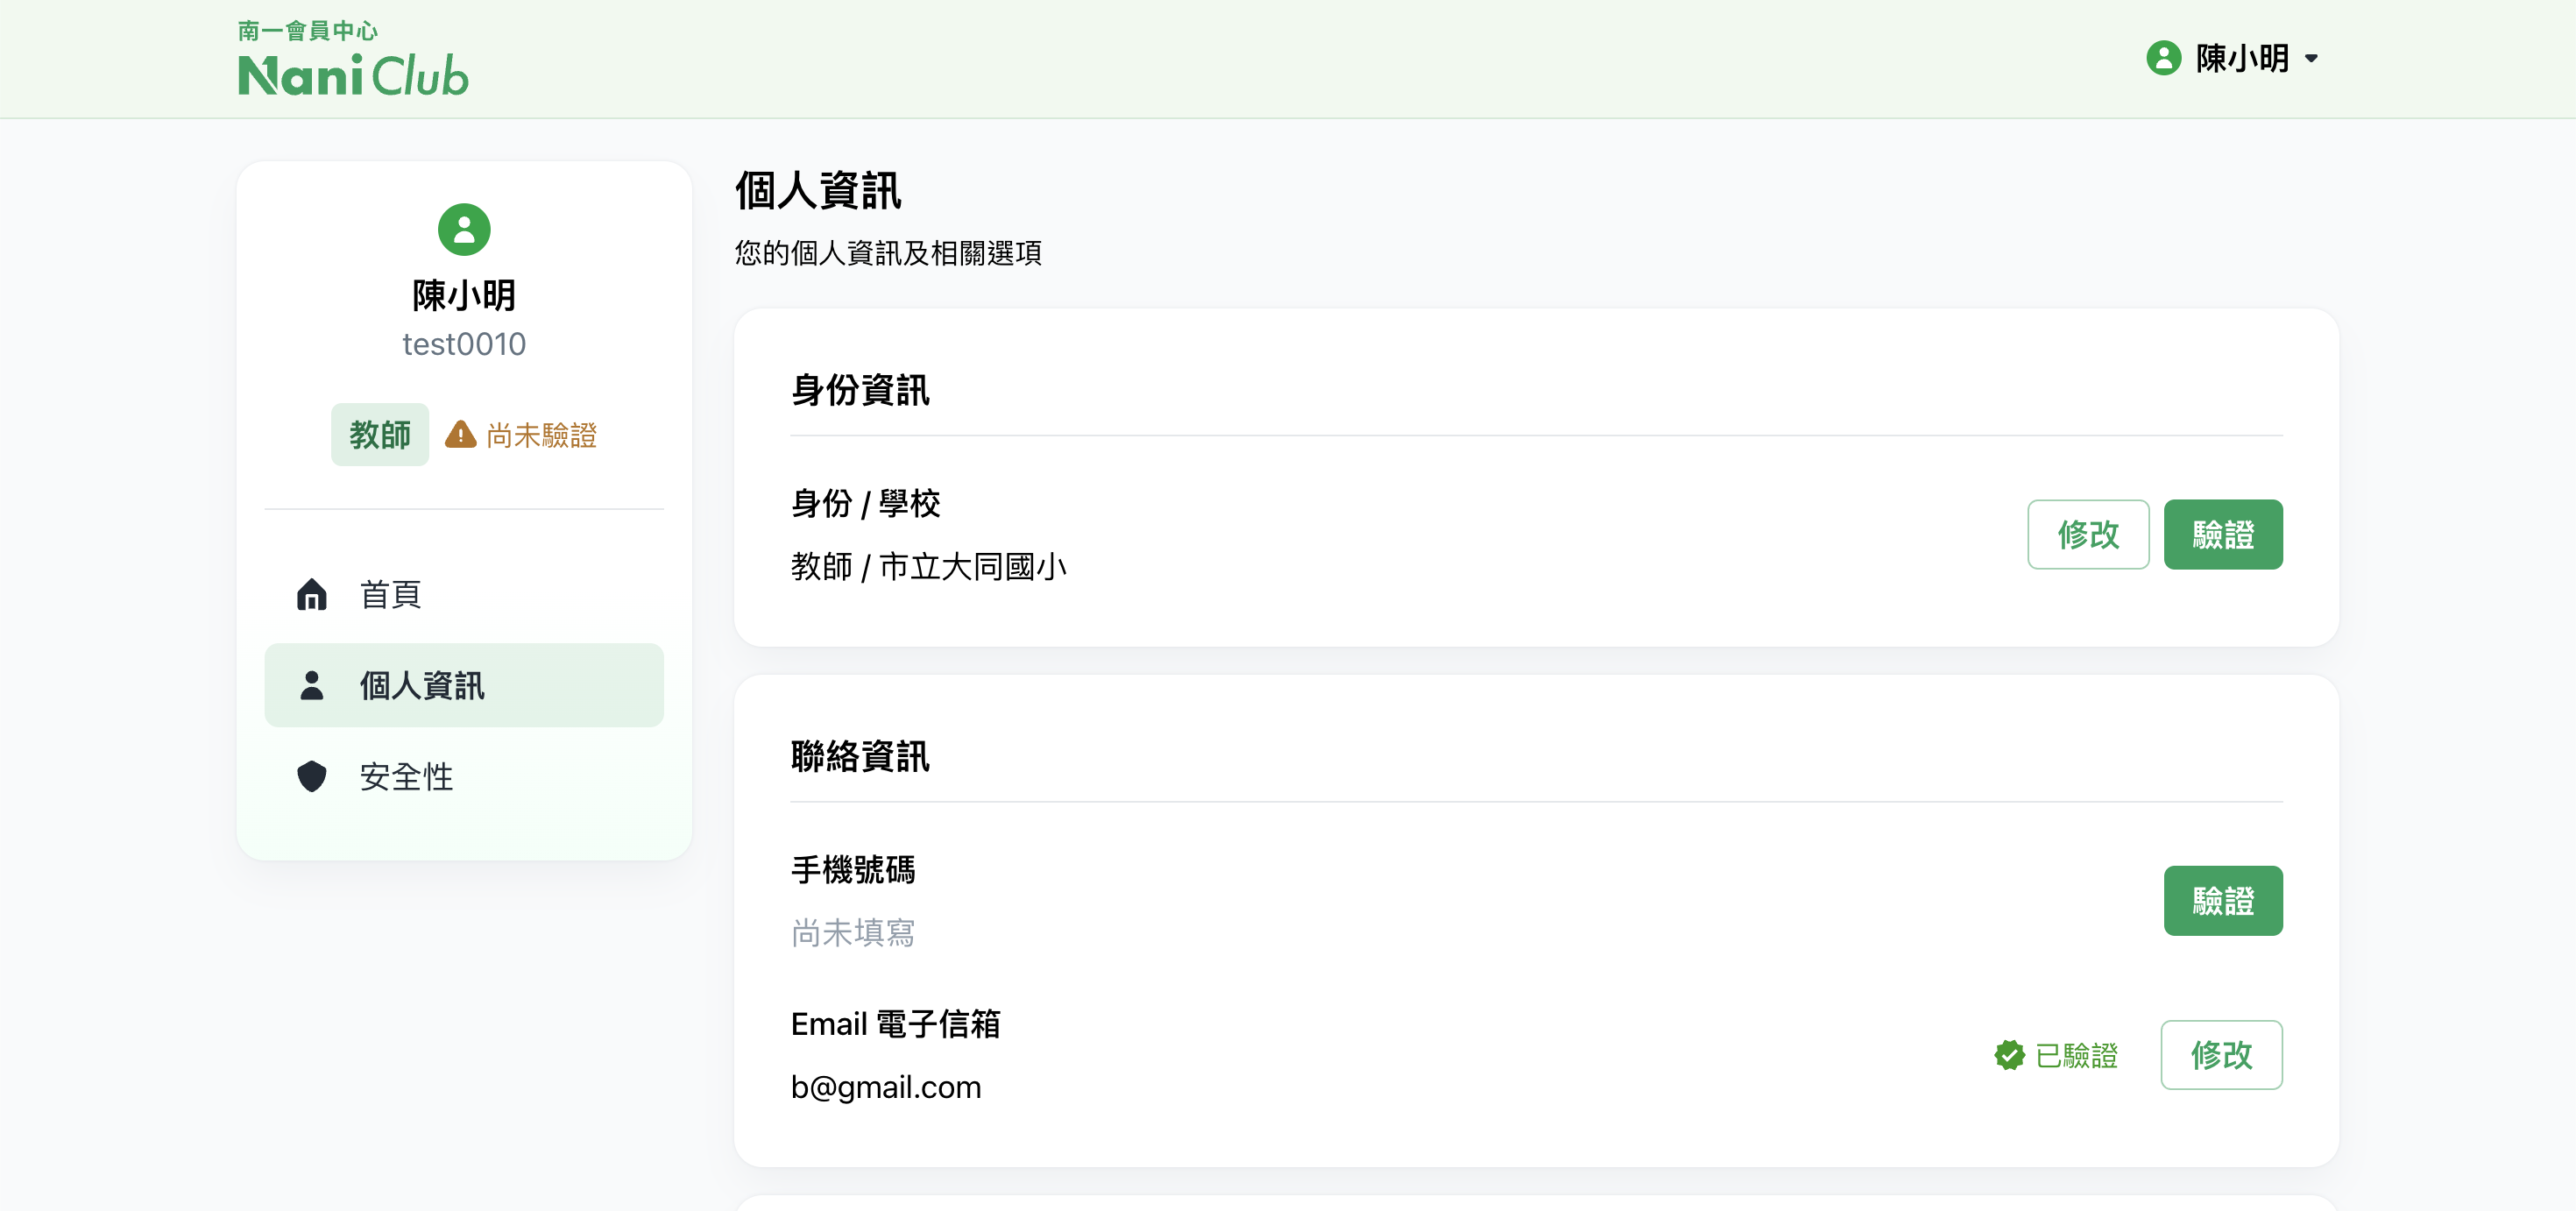Click the 已驗證 status label
This screenshot has height=1211, width=2576.
2076,1055
